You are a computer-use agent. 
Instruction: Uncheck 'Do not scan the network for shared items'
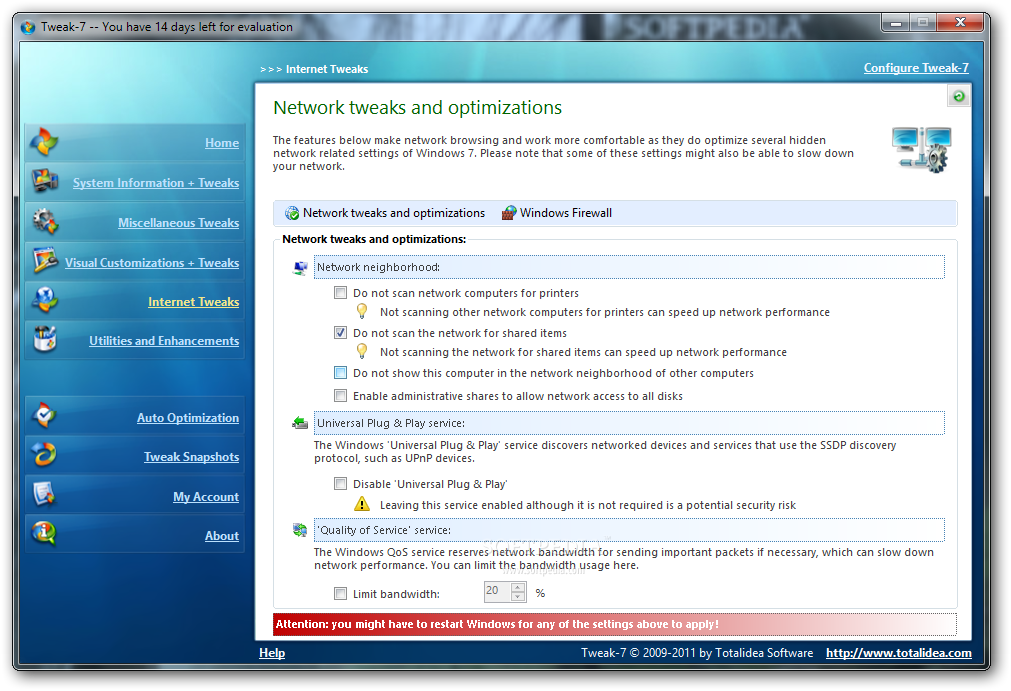[x=340, y=333]
